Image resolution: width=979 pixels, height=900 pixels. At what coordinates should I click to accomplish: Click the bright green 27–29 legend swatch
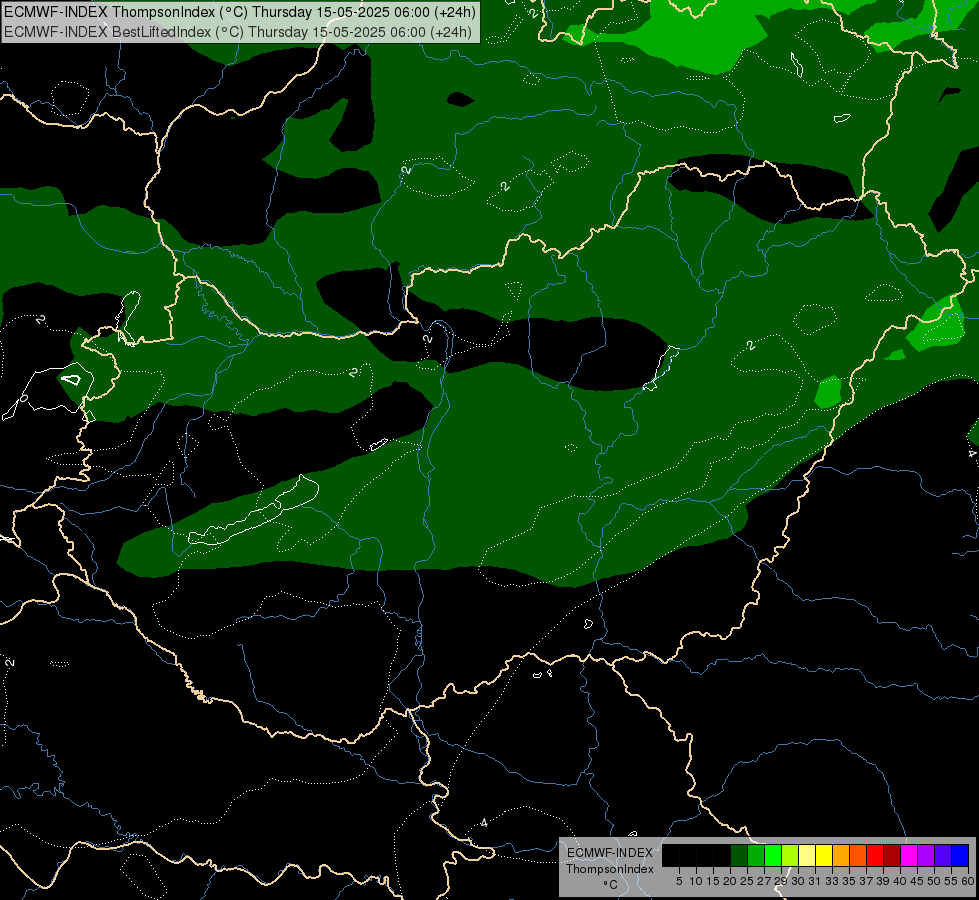773,855
